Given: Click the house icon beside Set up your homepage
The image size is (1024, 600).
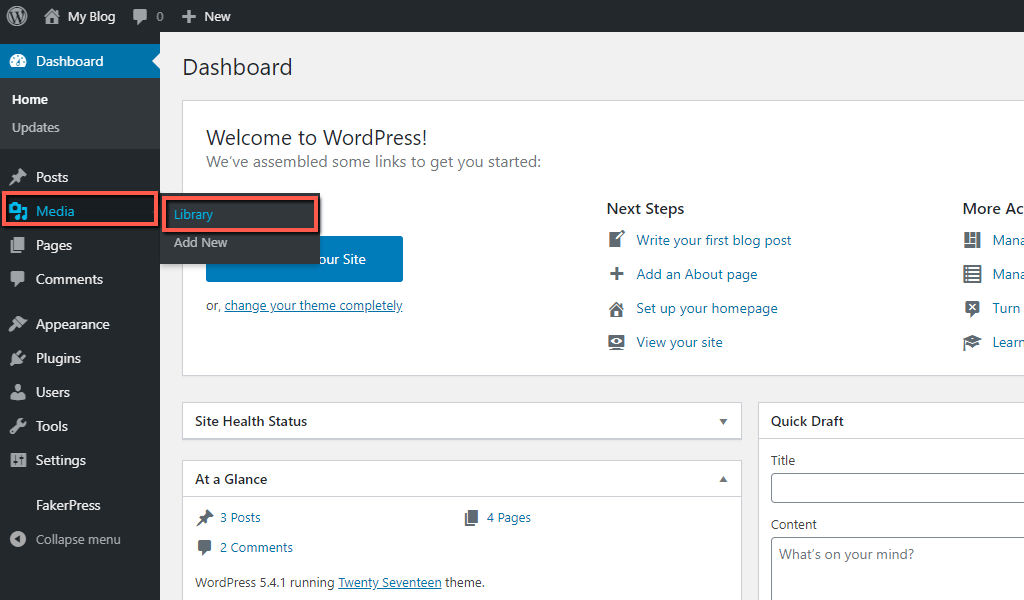Looking at the screenshot, I should point(616,308).
